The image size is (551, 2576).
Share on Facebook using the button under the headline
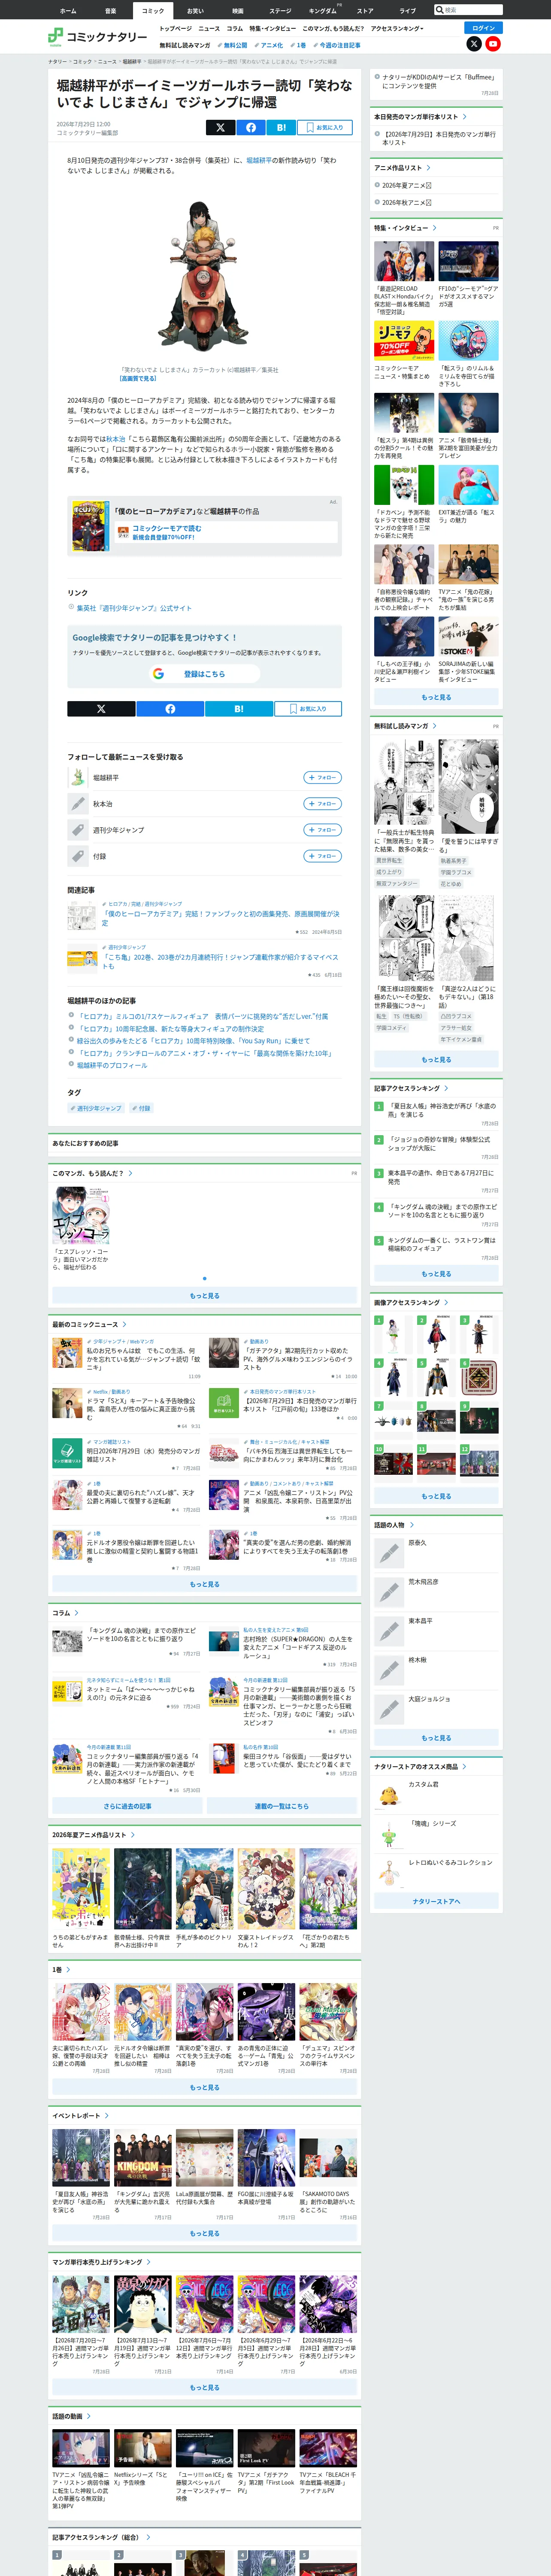pyautogui.click(x=251, y=127)
